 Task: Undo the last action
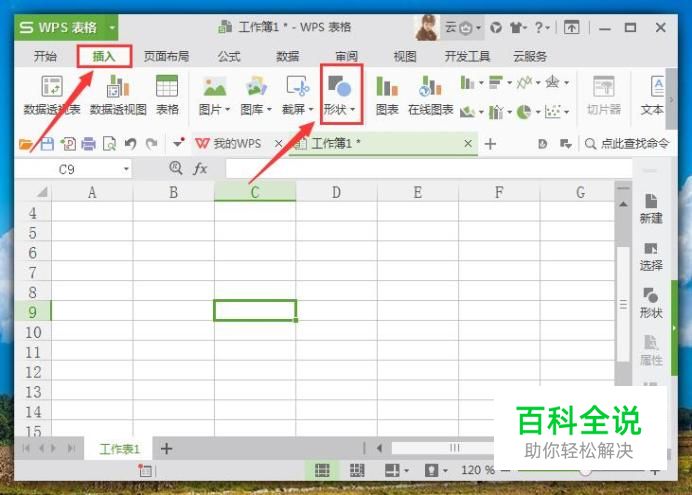[x=130, y=144]
